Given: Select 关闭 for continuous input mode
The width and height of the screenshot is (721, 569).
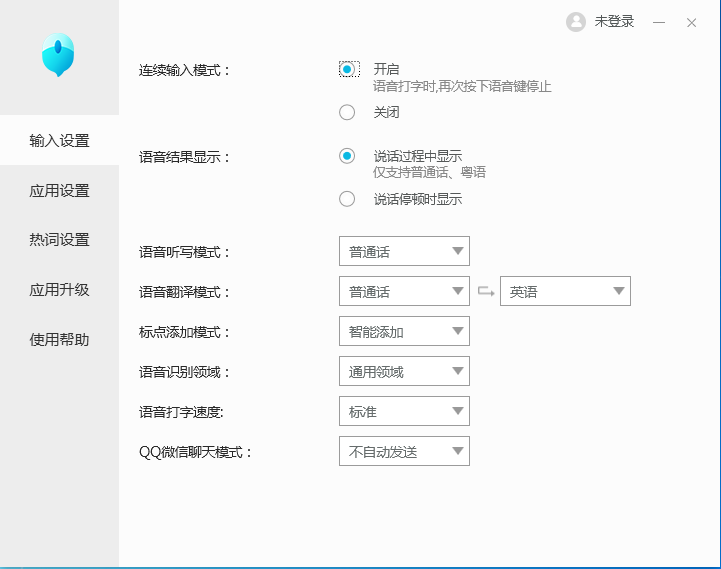Looking at the screenshot, I should point(347,112).
